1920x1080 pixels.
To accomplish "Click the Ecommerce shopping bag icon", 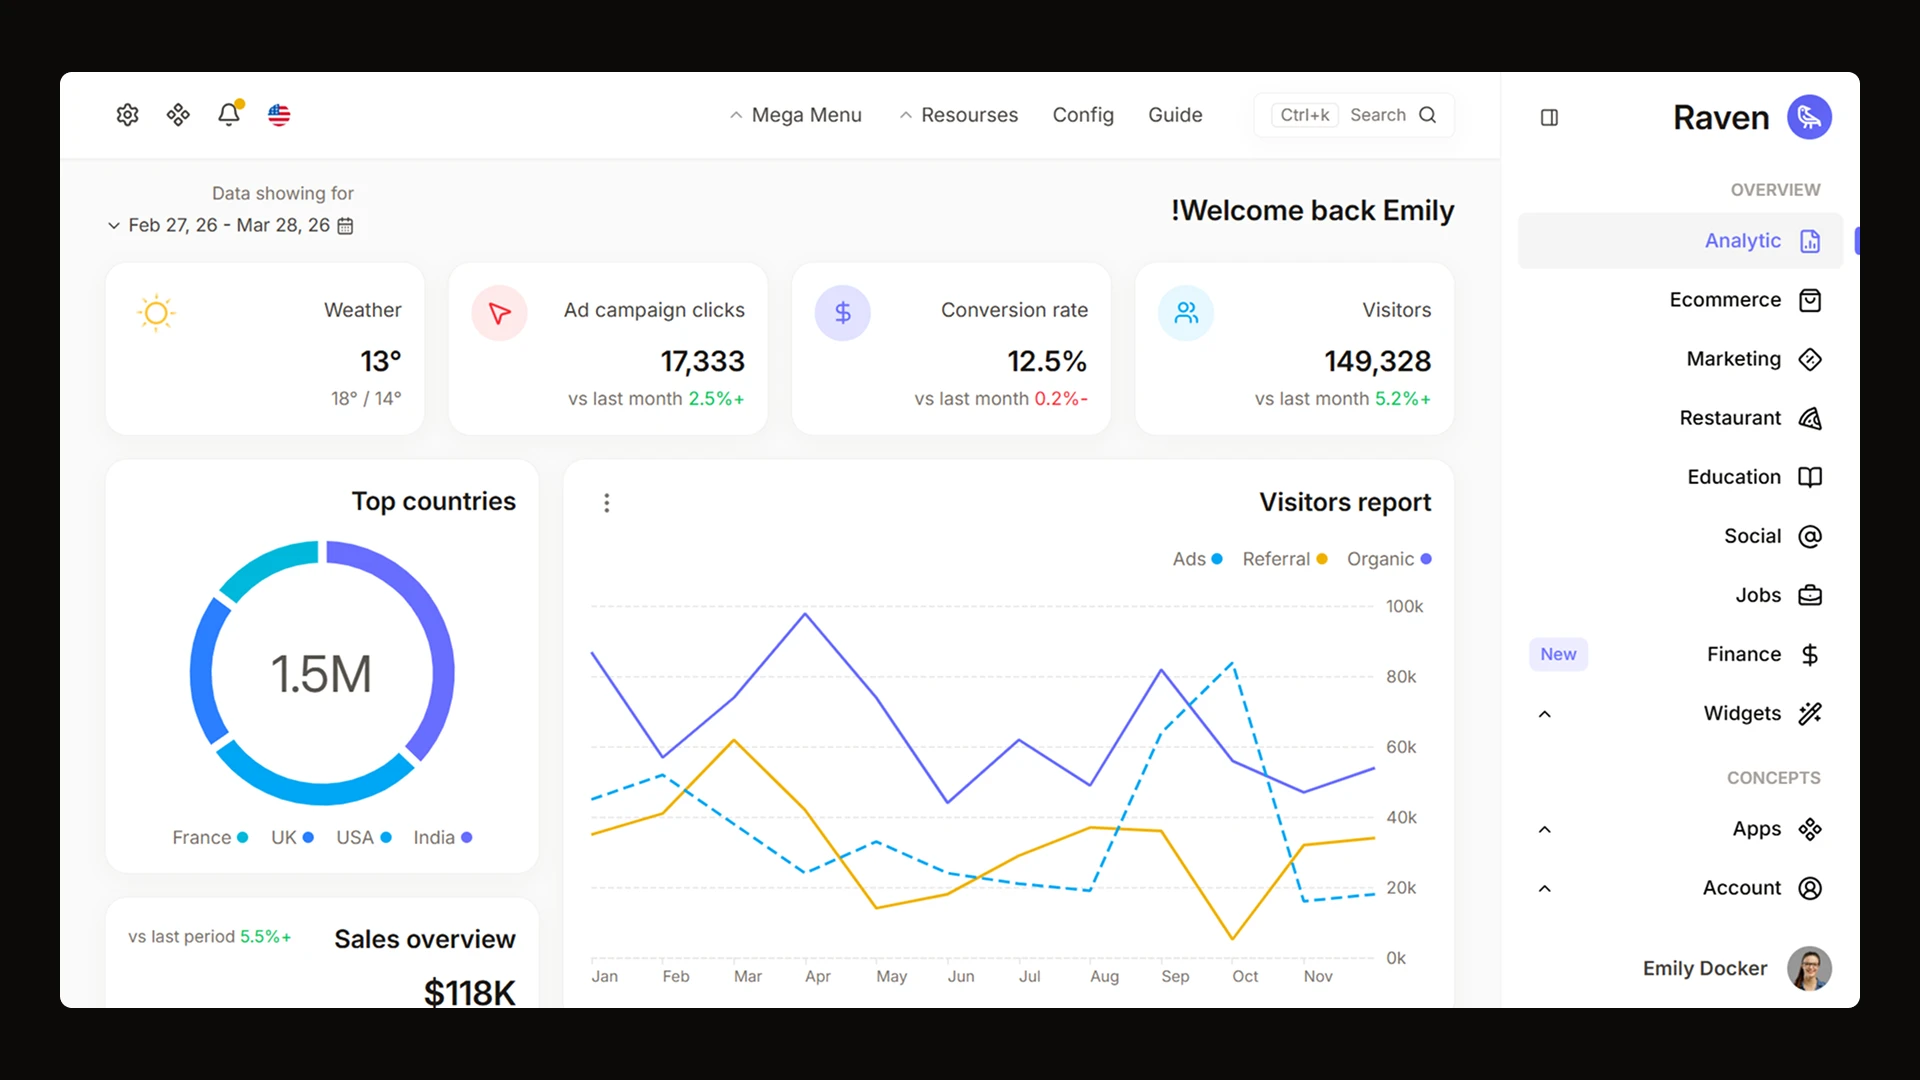I will [x=1810, y=300].
